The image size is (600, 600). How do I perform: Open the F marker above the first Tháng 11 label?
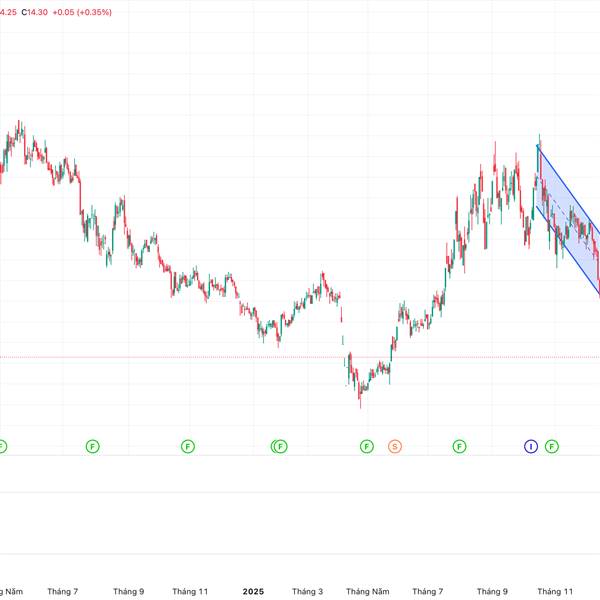[x=188, y=446]
